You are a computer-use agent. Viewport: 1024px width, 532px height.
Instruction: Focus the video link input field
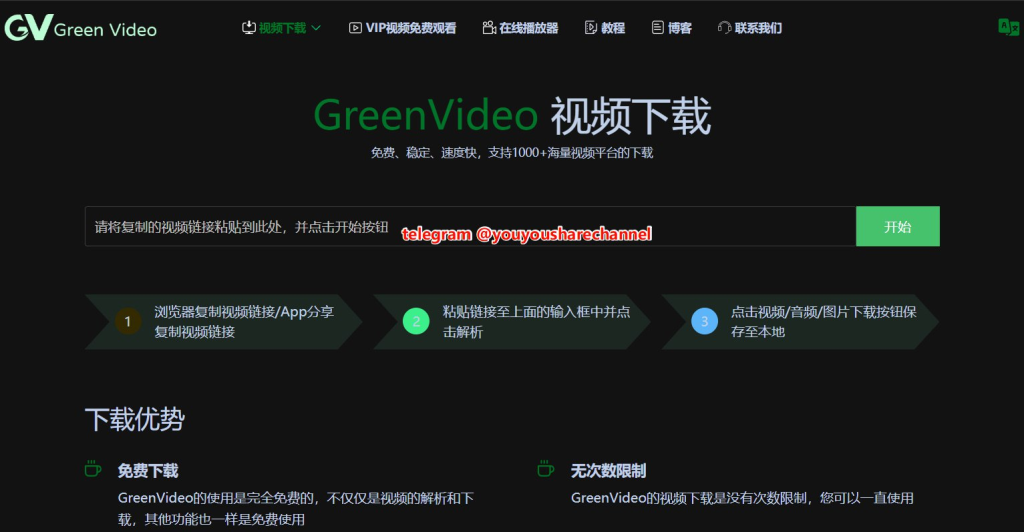click(x=470, y=227)
